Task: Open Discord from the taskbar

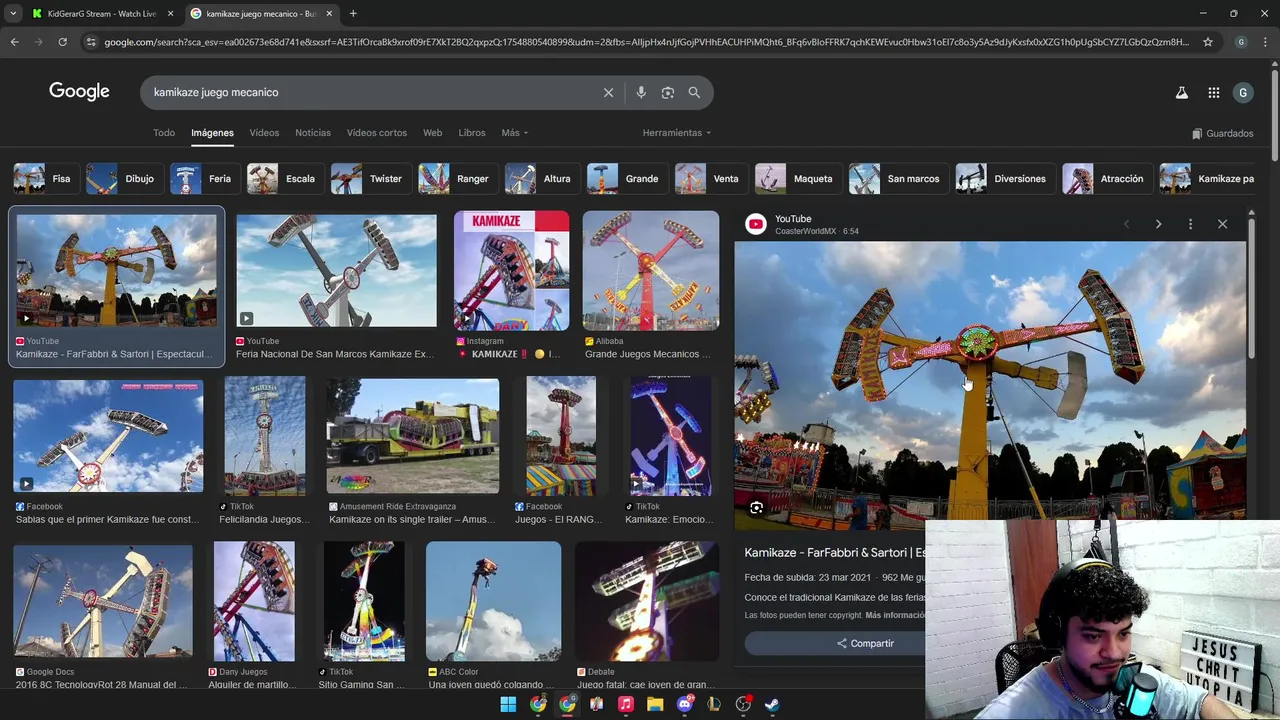Action: (x=685, y=704)
